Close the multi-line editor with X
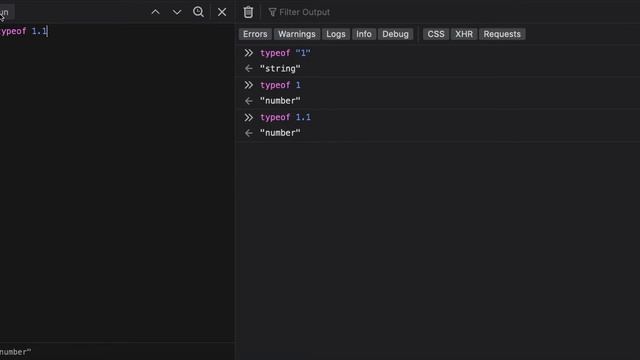The width and height of the screenshot is (640, 360). pos(222,12)
